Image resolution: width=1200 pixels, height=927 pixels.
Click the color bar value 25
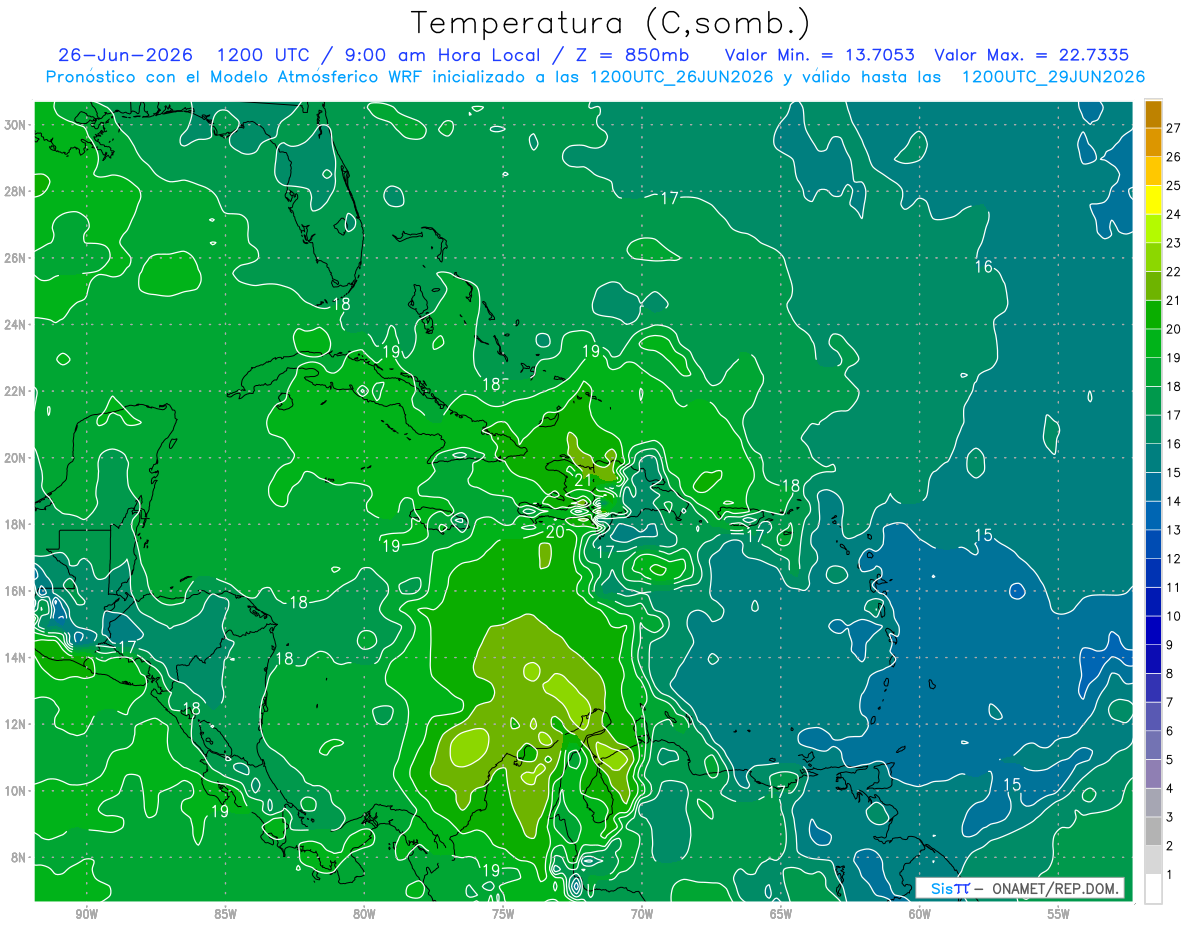coord(1173,185)
